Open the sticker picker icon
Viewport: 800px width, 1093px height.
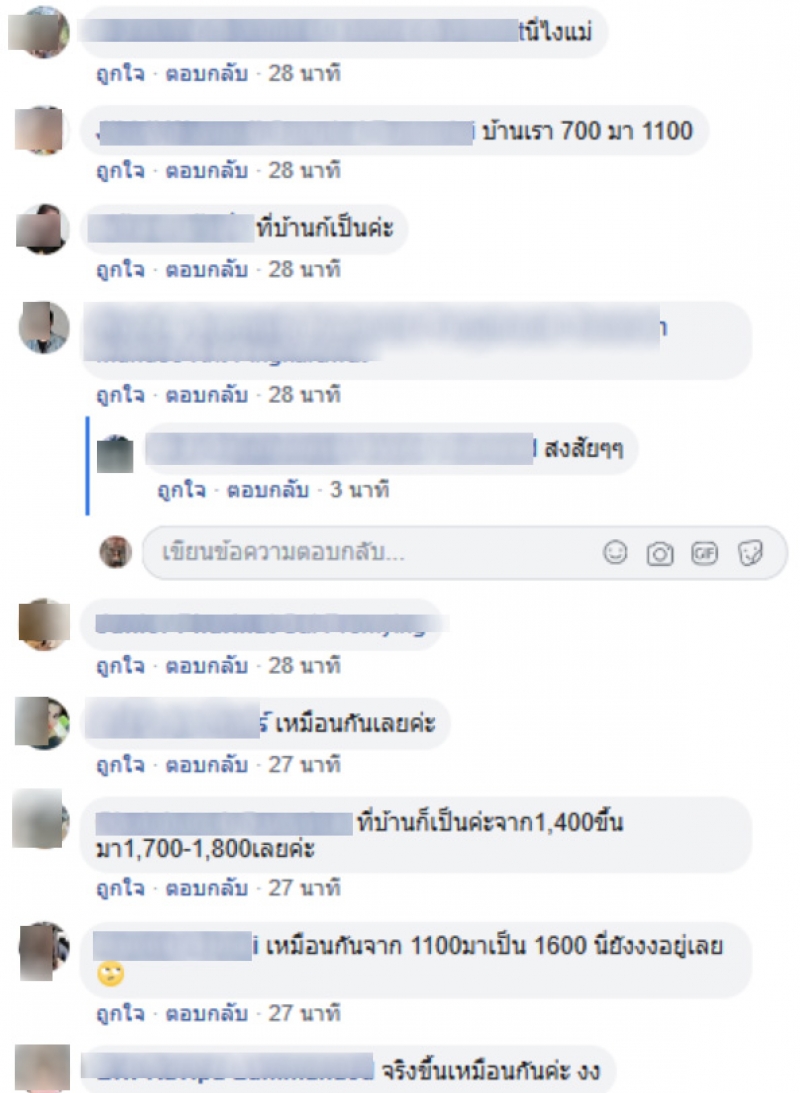pos(751,553)
